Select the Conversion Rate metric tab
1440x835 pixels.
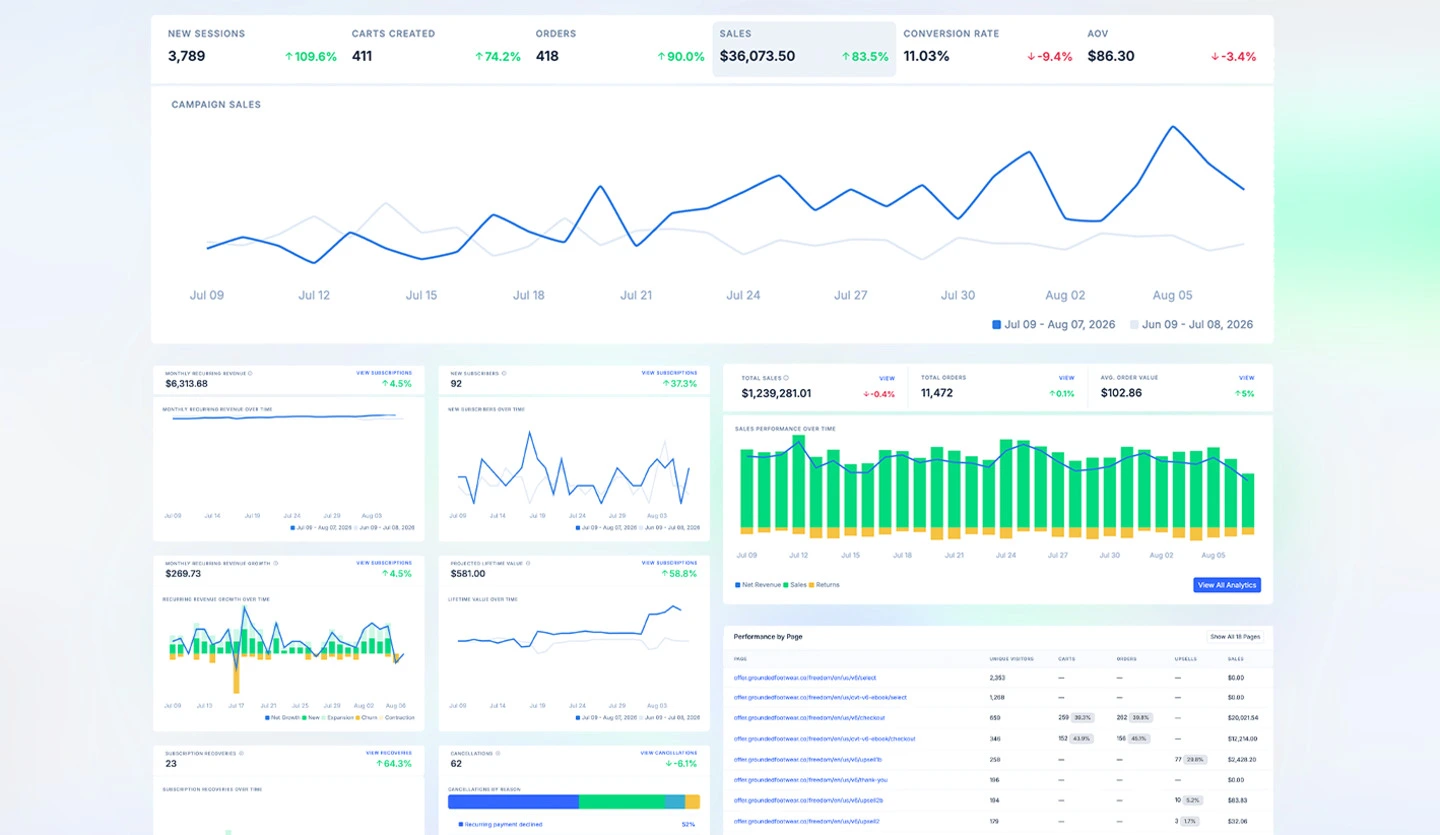tap(988, 48)
